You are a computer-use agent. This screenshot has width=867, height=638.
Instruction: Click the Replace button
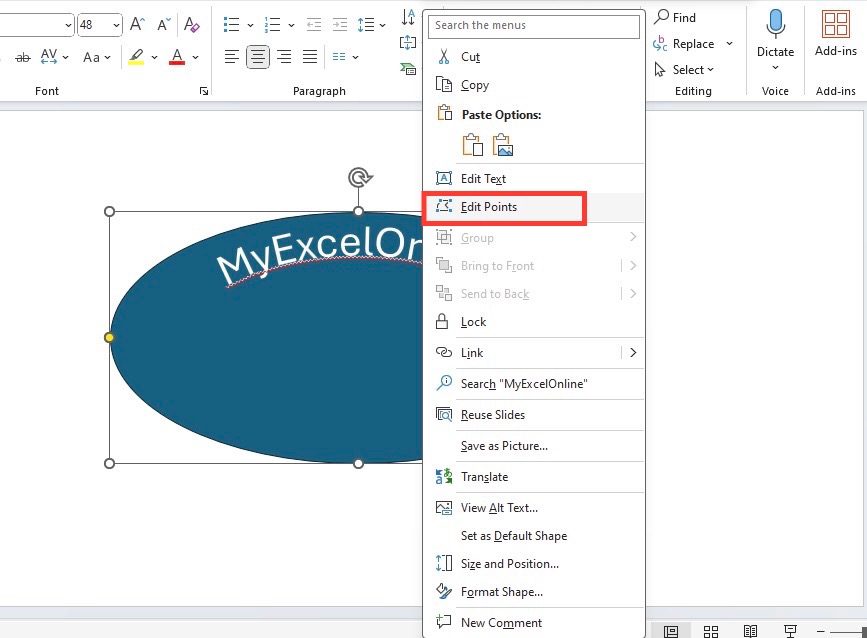pyautogui.click(x=693, y=44)
